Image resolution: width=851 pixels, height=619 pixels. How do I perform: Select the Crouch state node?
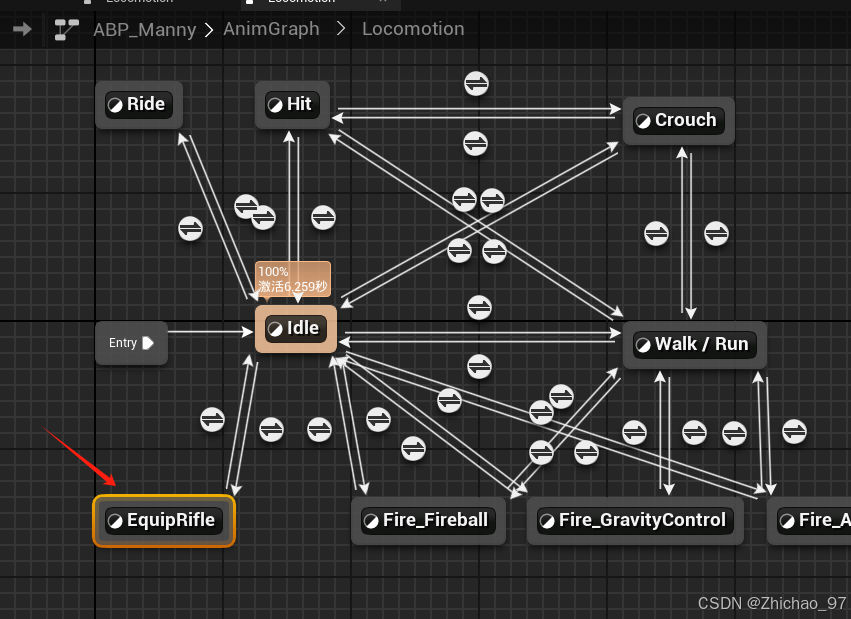(678, 120)
